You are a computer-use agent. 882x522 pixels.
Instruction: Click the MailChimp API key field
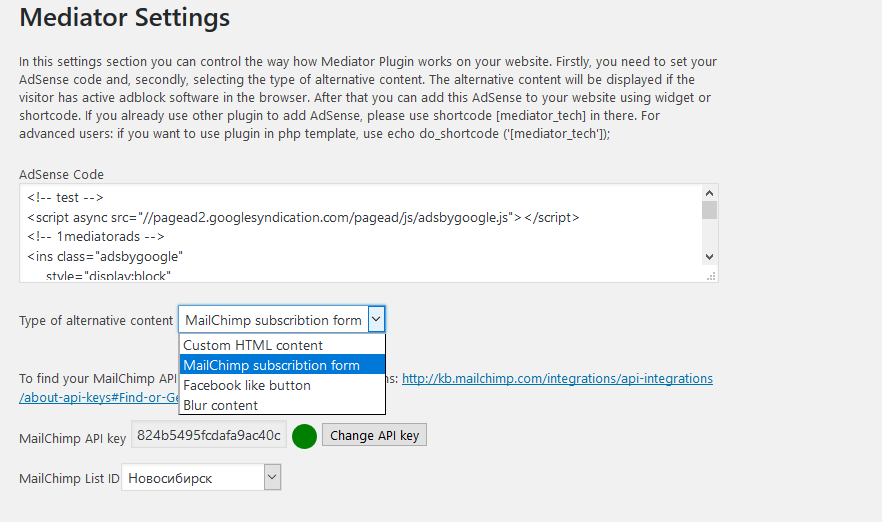pyautogui.click(x=209, y=436)
